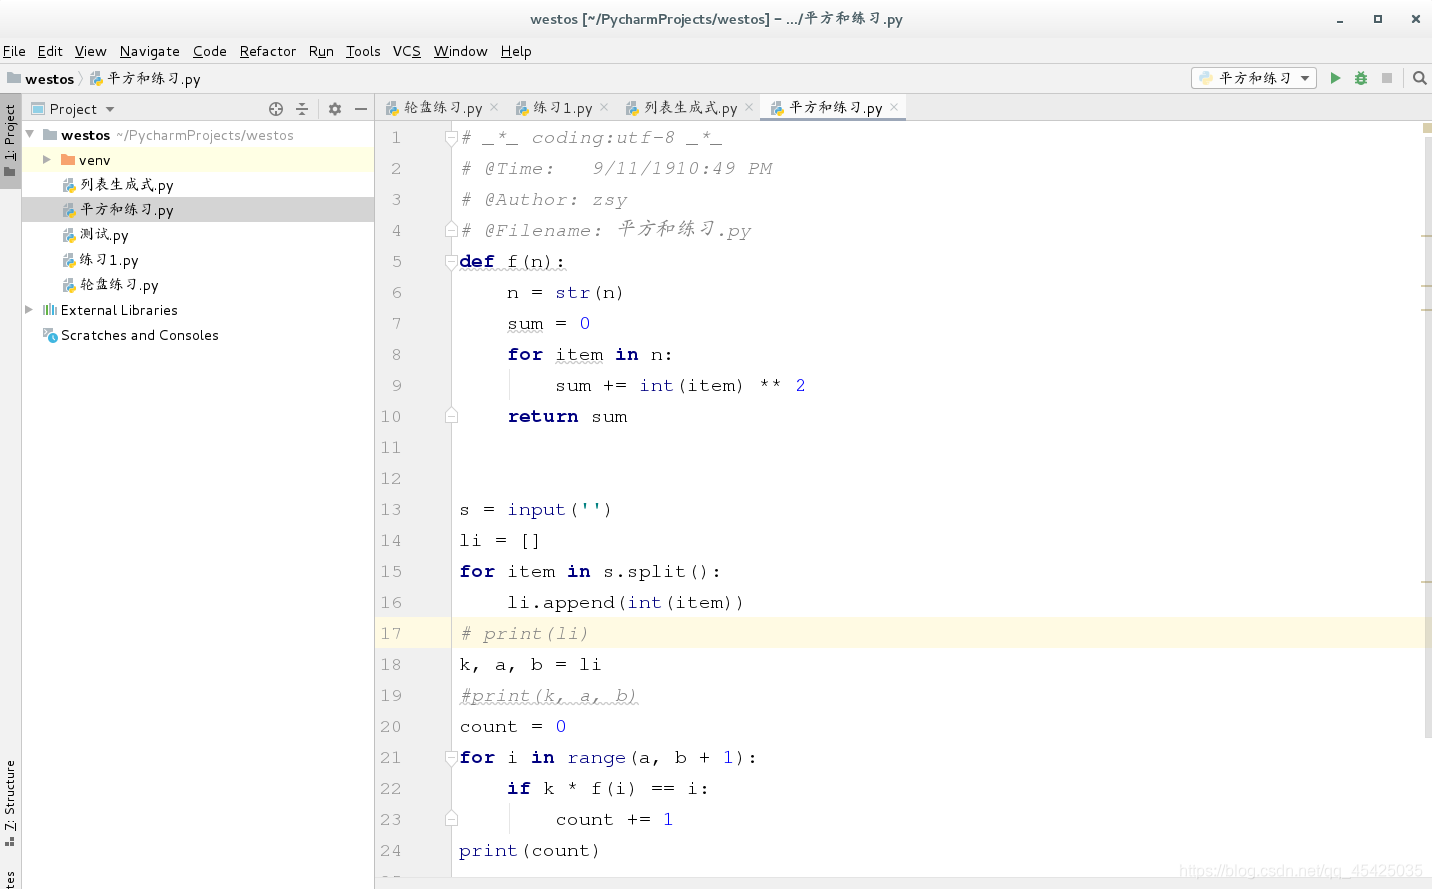1432x889 pixels.
Task: Open the Run menu
Action: [321, 51]
